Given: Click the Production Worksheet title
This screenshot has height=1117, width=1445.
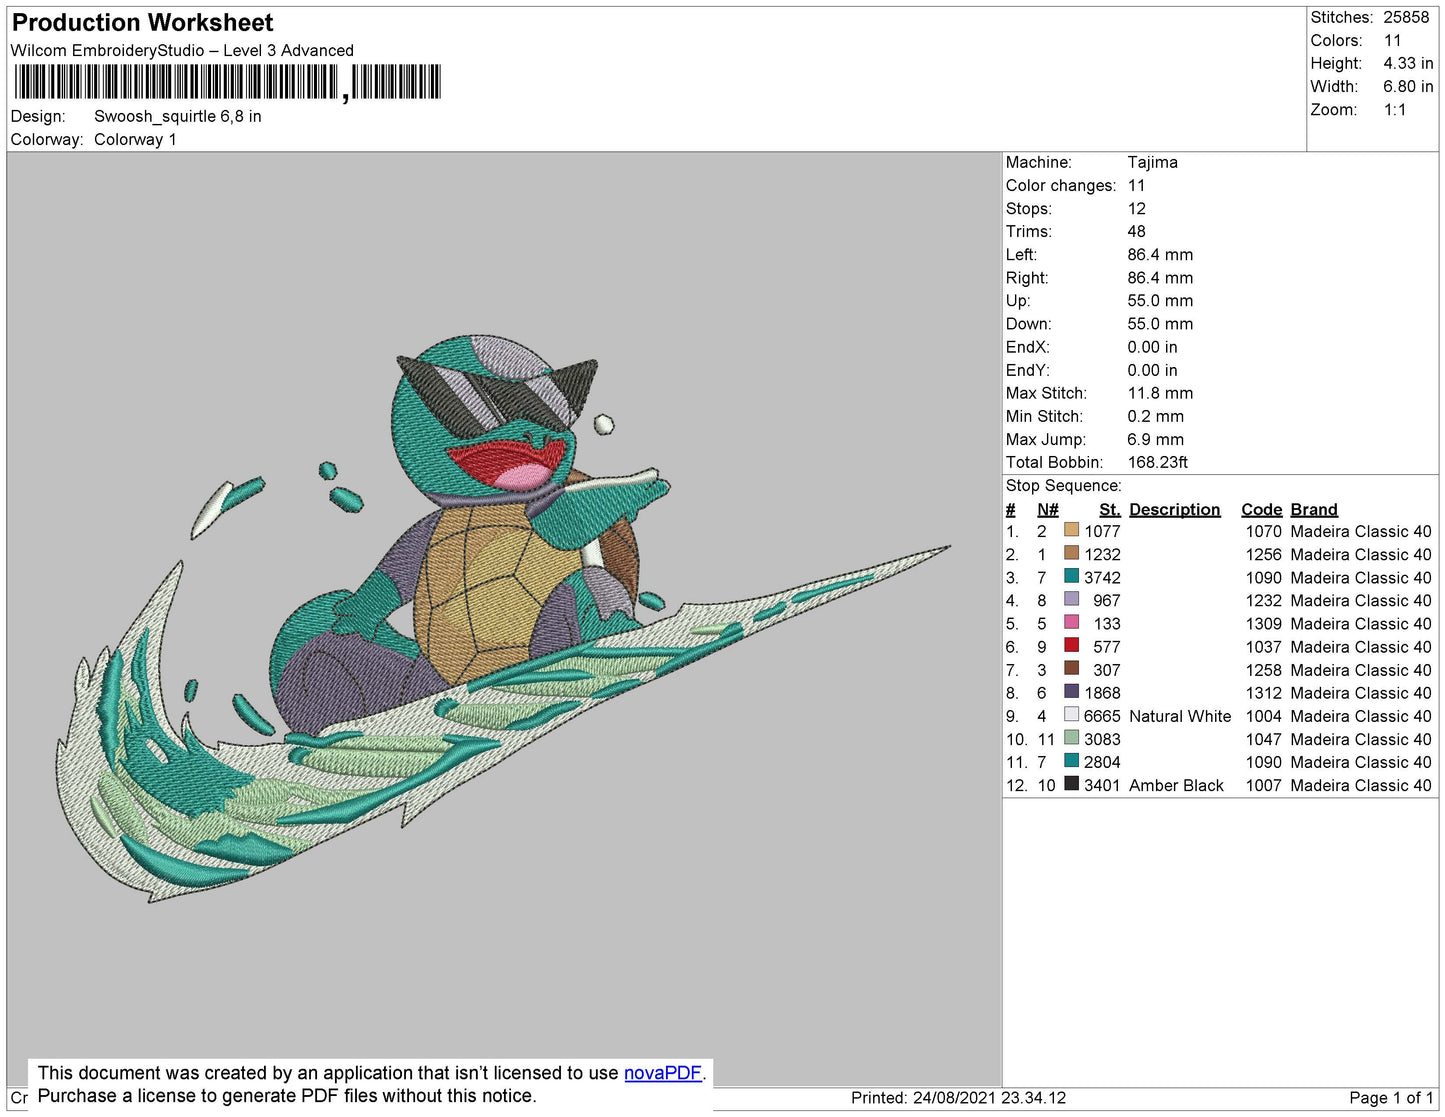Looking at the screenshot, I should pyautogui.click(x=142, y=23).
